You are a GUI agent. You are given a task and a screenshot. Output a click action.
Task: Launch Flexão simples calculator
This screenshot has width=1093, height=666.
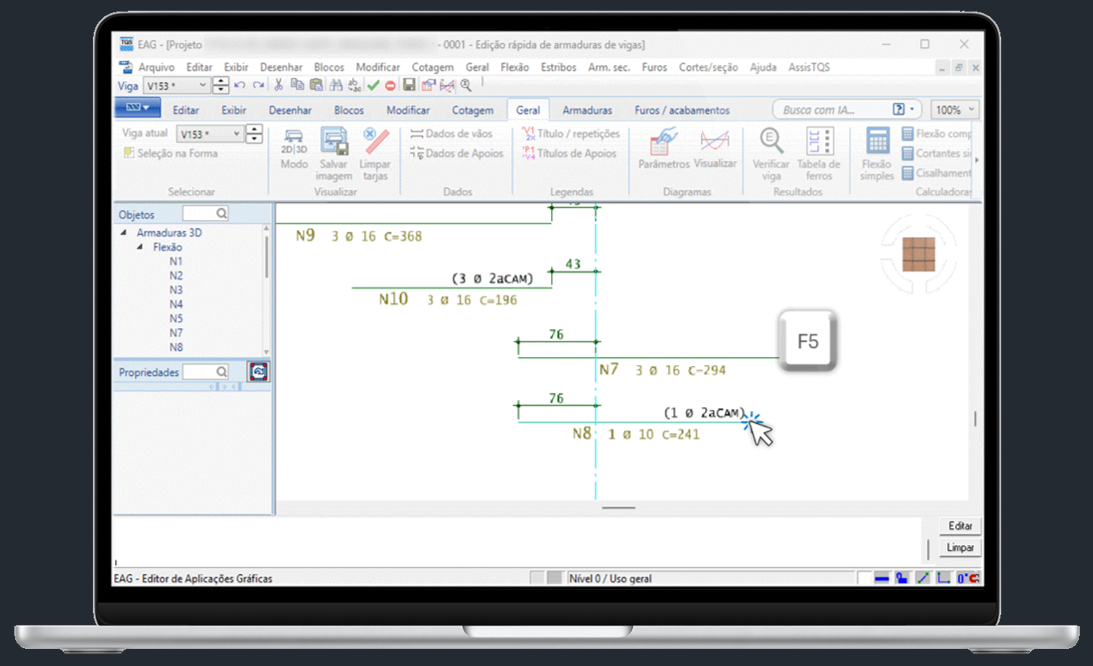[877, 143]
